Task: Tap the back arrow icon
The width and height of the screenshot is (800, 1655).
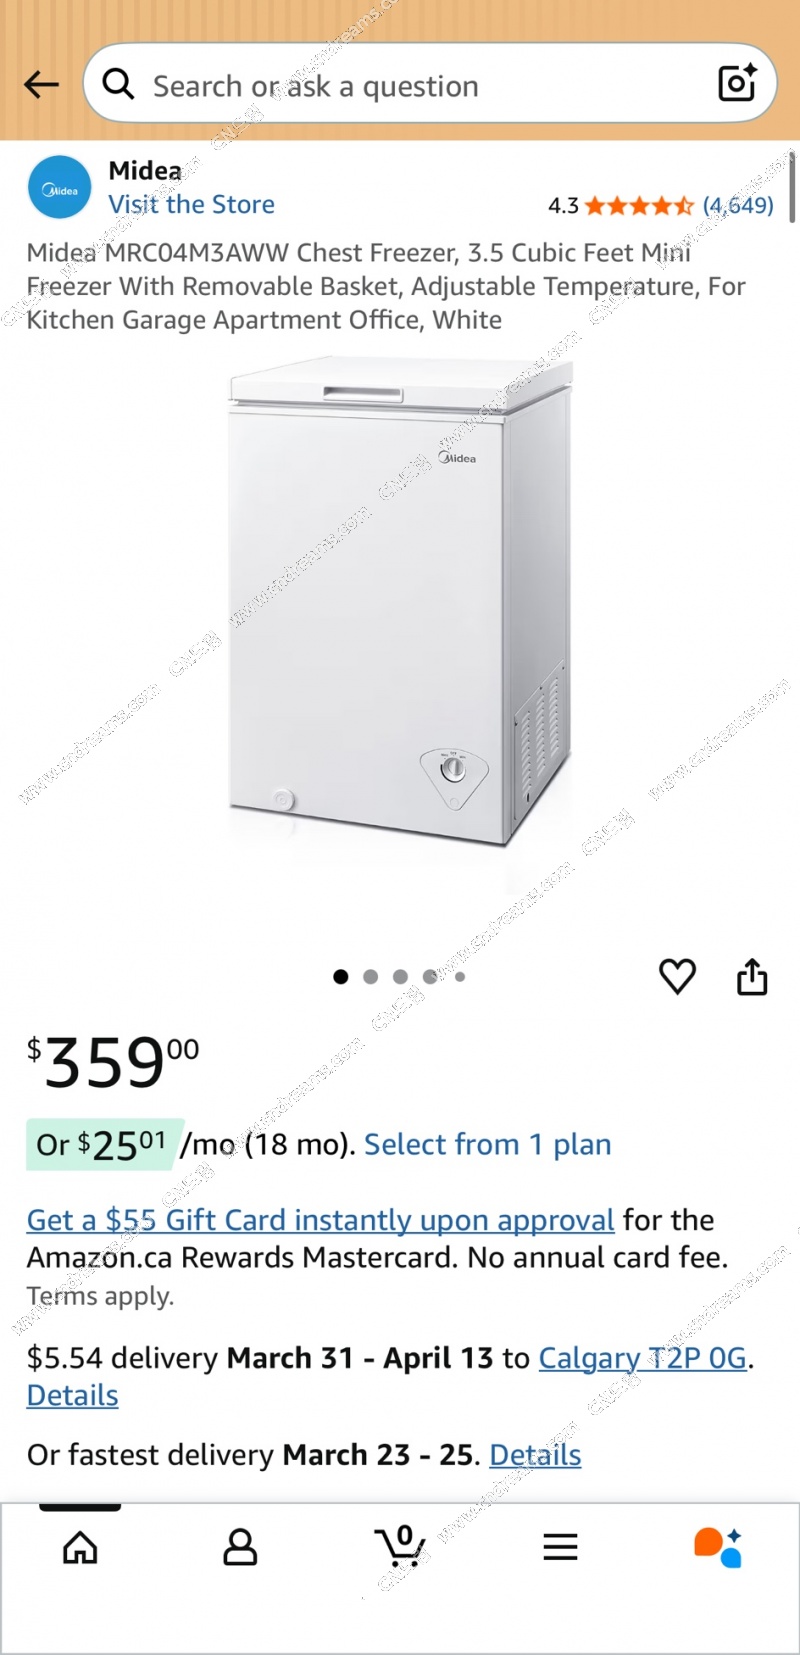Action: tap(41, 85)
